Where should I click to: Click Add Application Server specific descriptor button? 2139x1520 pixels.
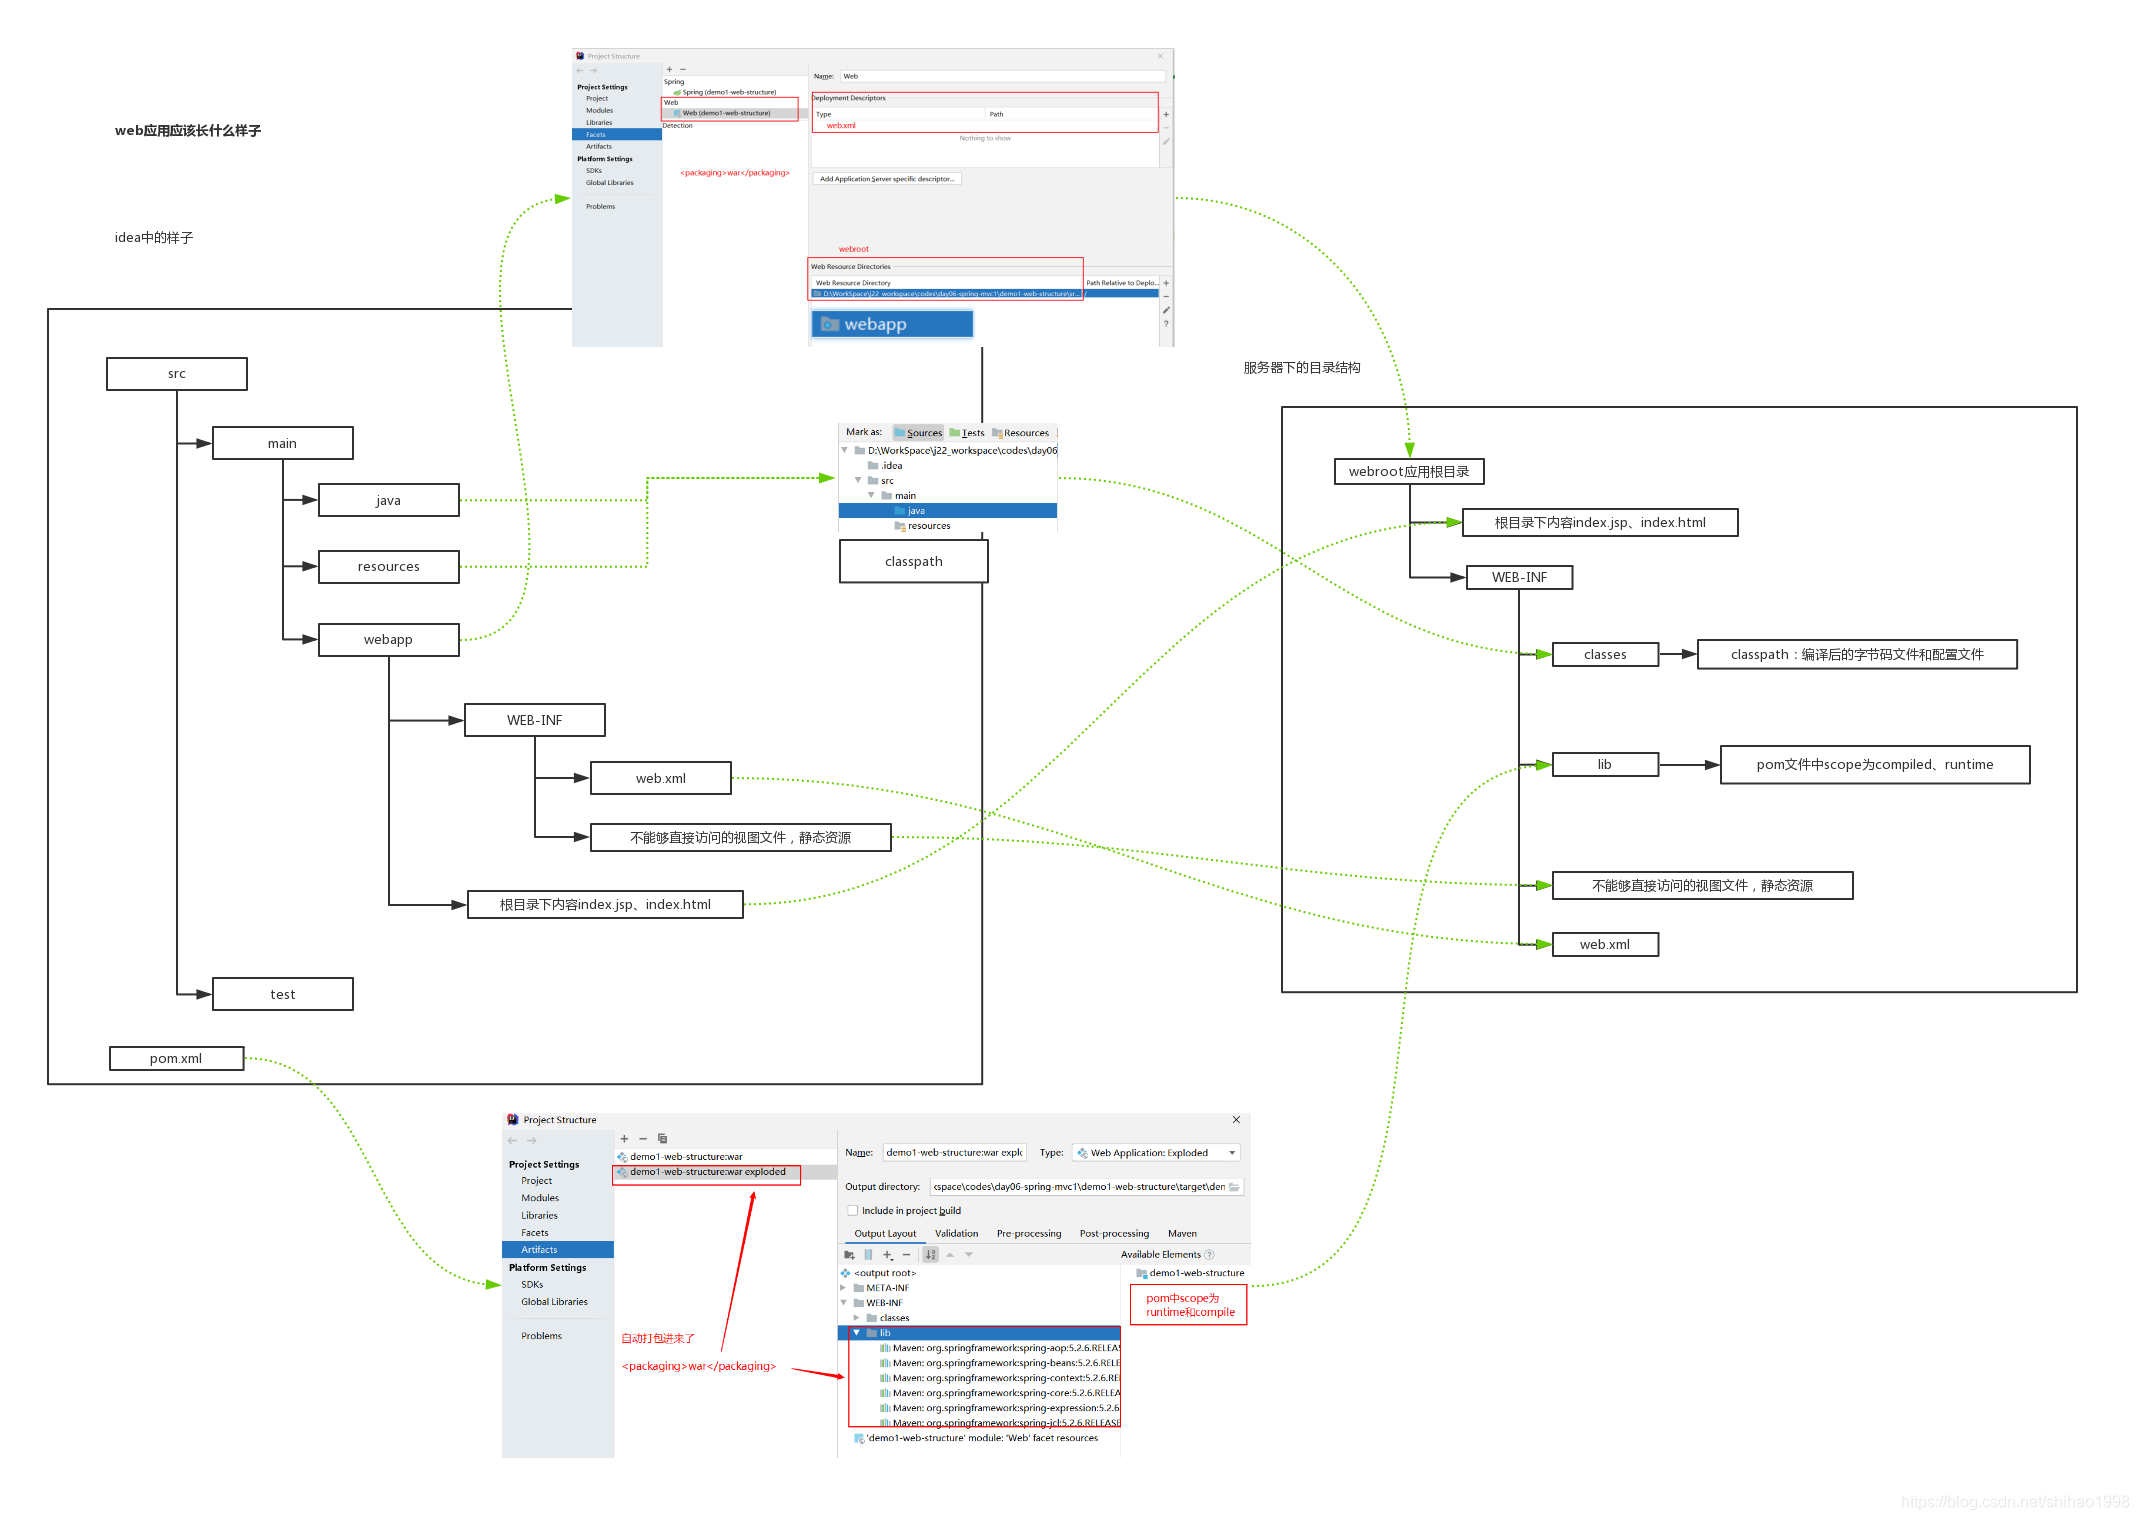tap(887, 179)
